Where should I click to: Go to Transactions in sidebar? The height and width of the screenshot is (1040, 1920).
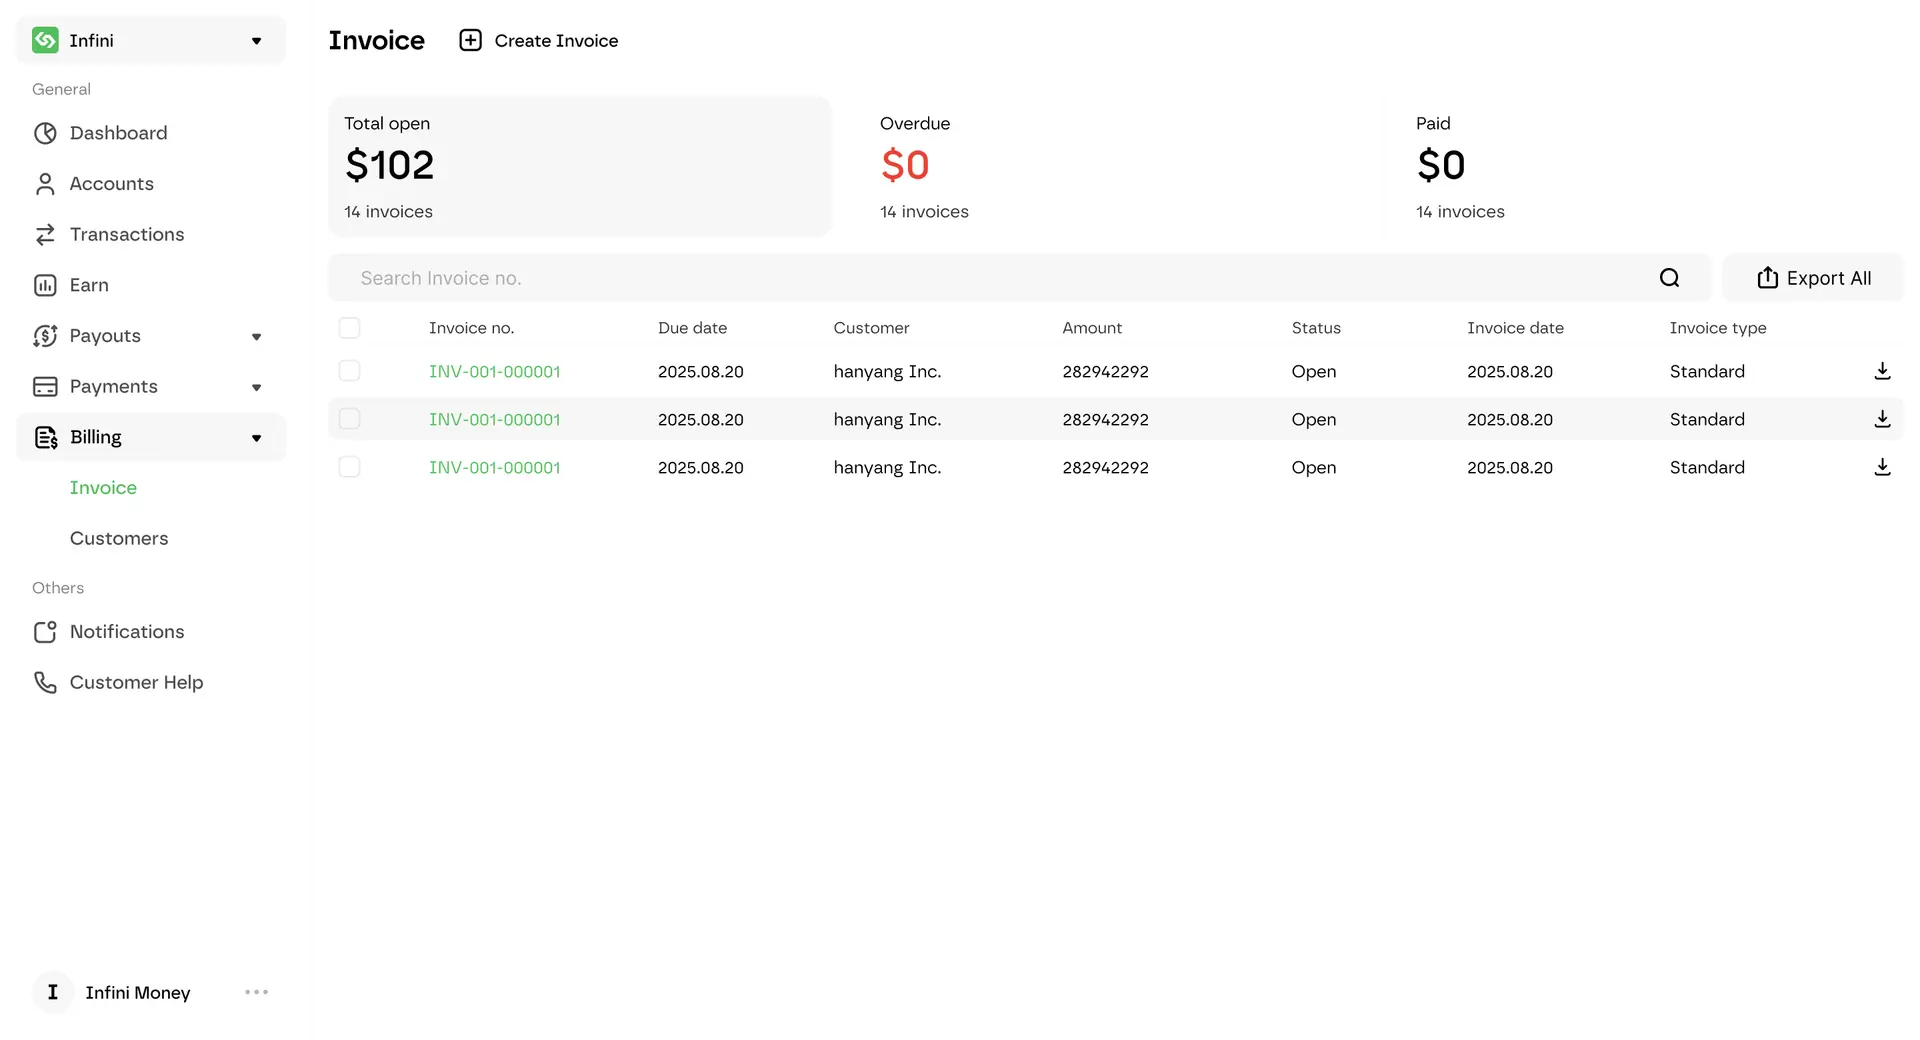coord(127,235)
